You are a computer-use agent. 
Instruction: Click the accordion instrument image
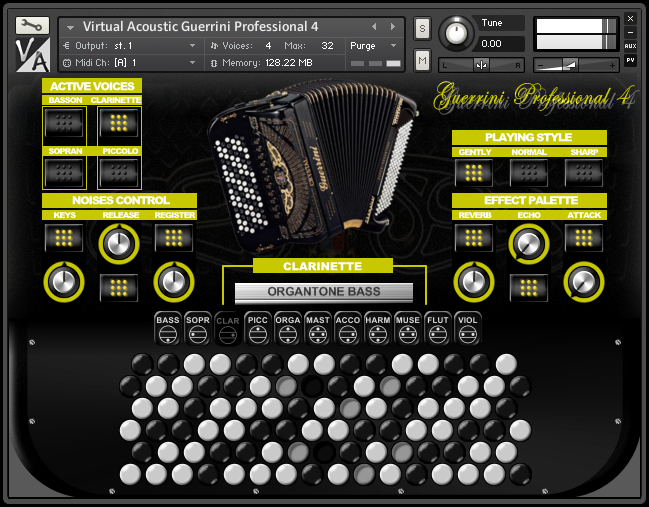click(313, 166)
